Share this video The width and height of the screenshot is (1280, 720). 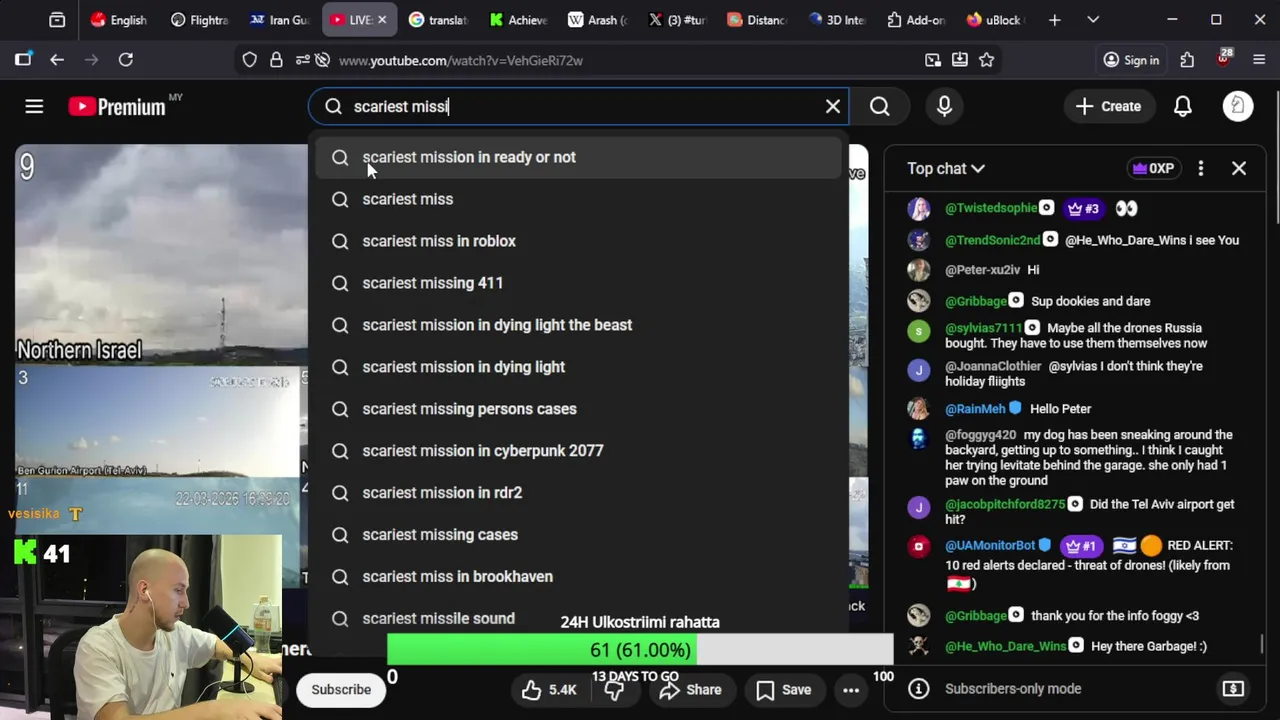pyautogui.click(x=690, y=690)
